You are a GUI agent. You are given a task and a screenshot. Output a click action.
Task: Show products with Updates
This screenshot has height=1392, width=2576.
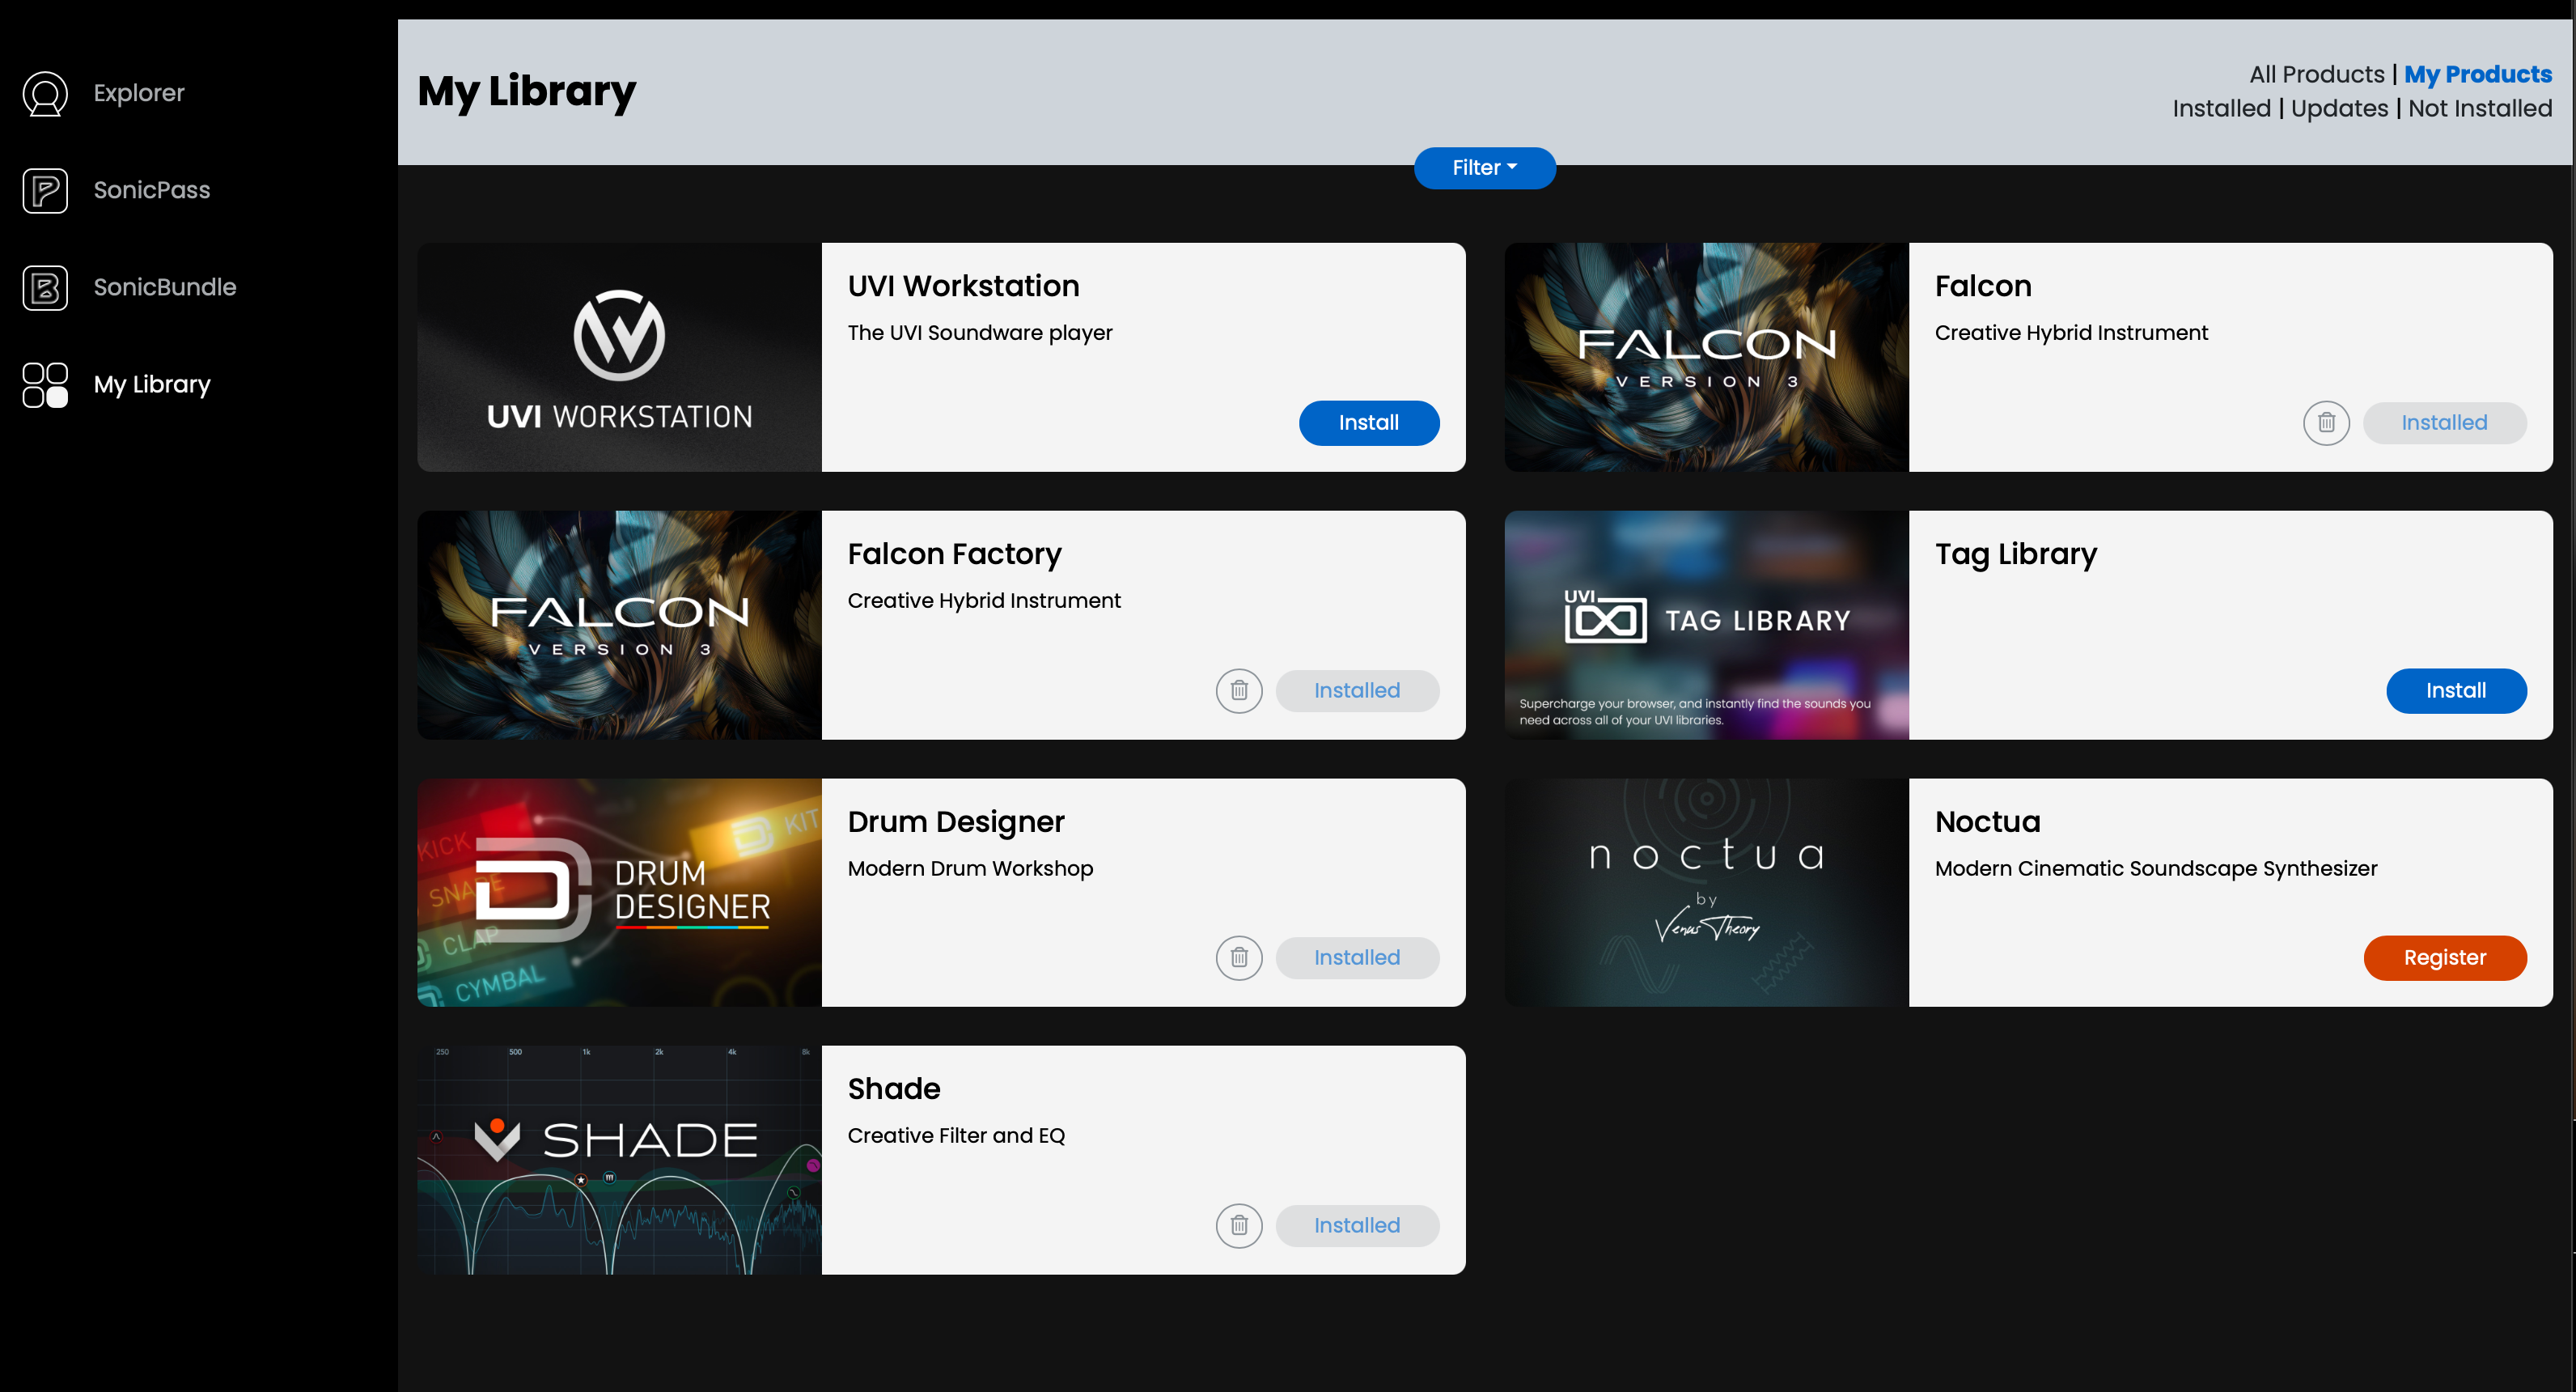pos(2339,109)
